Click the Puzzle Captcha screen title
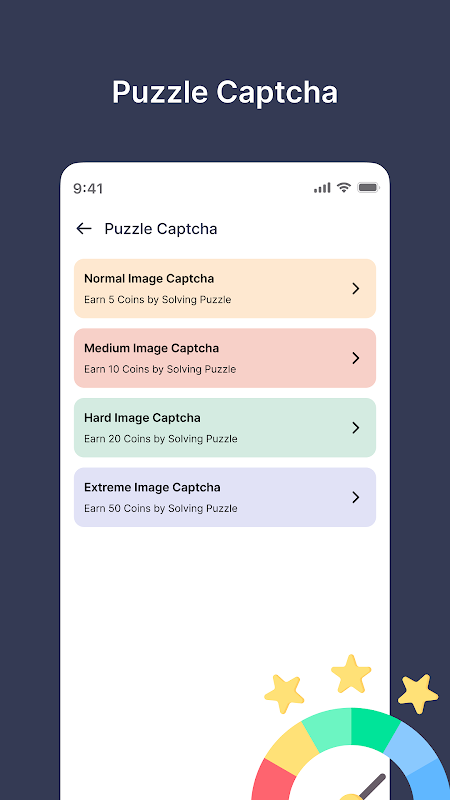 (161, 229)
